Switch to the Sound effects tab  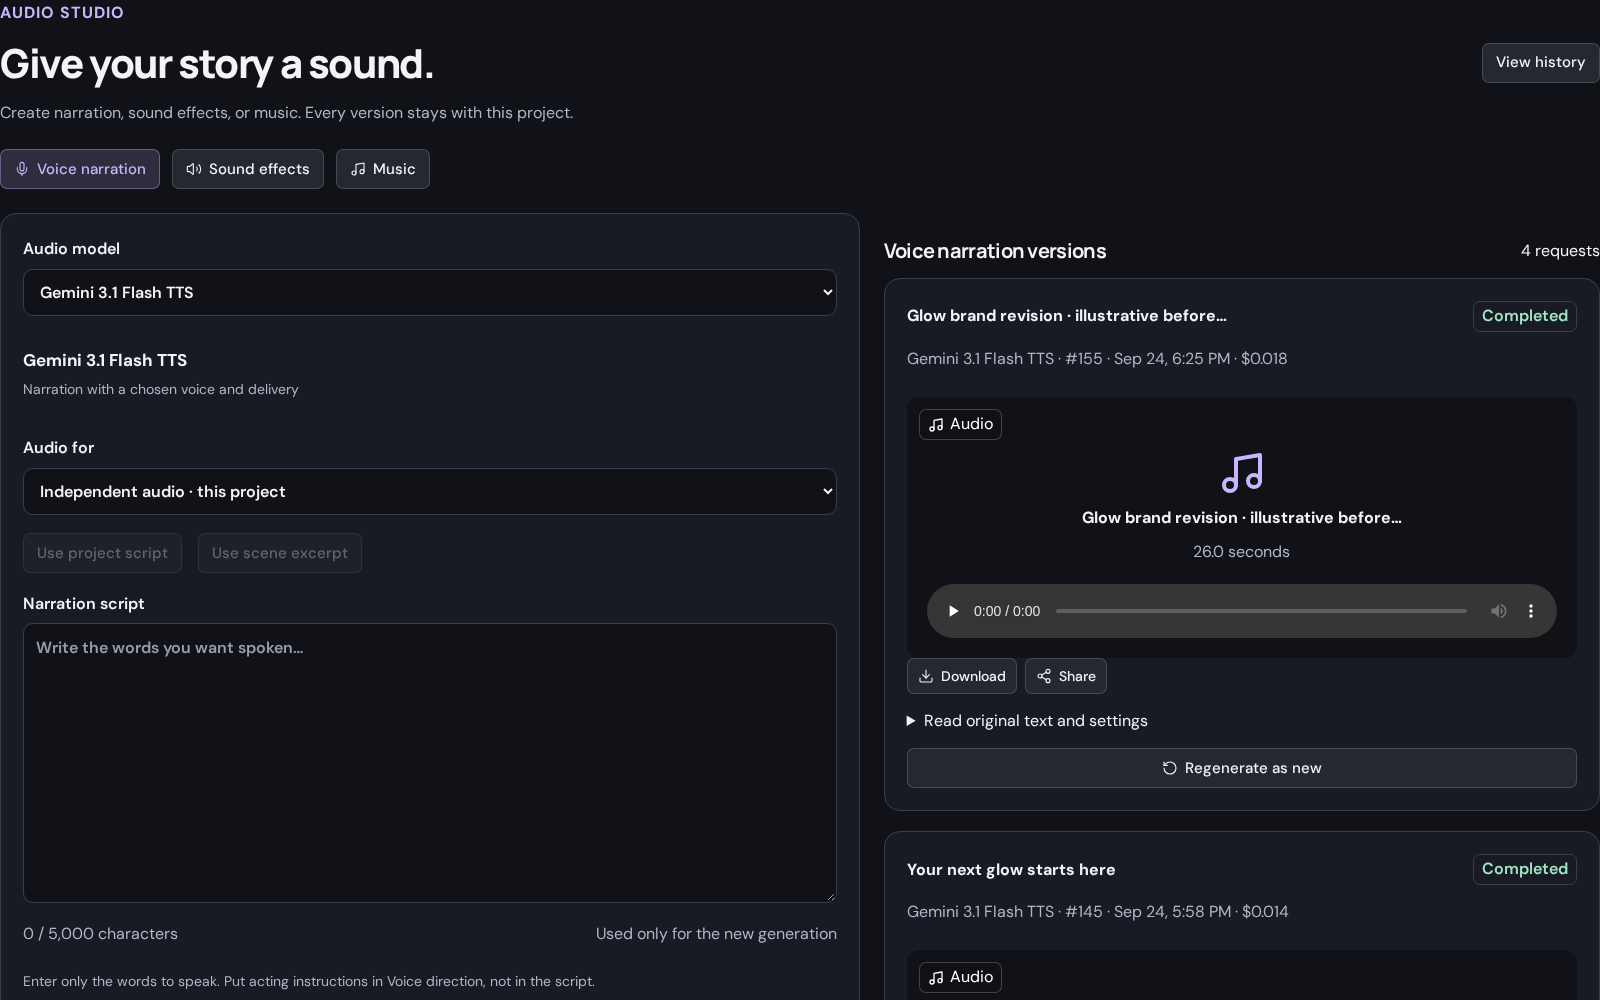tap(248, 169)
